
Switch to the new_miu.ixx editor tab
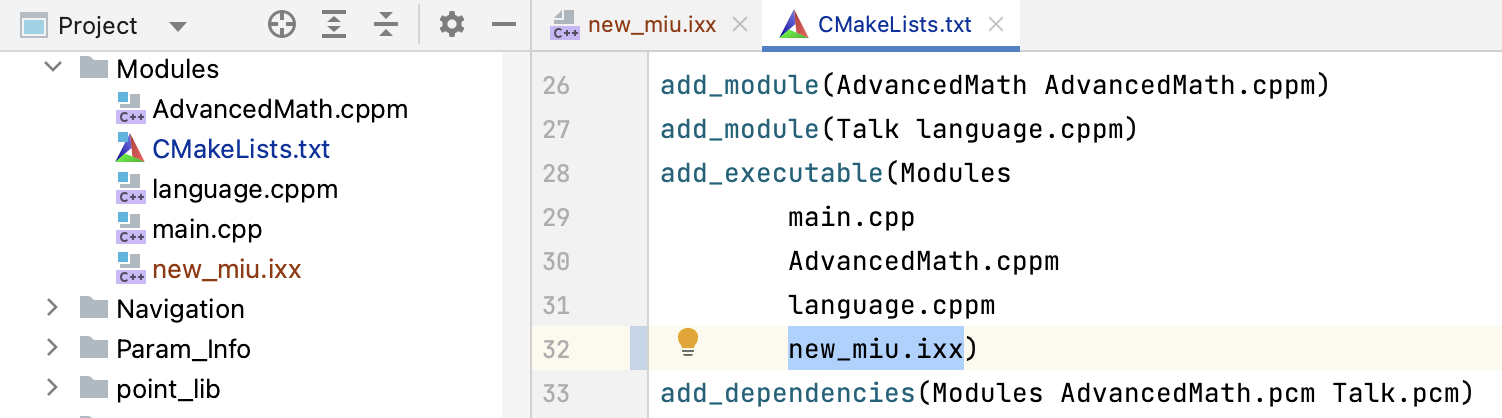(651, 25)
